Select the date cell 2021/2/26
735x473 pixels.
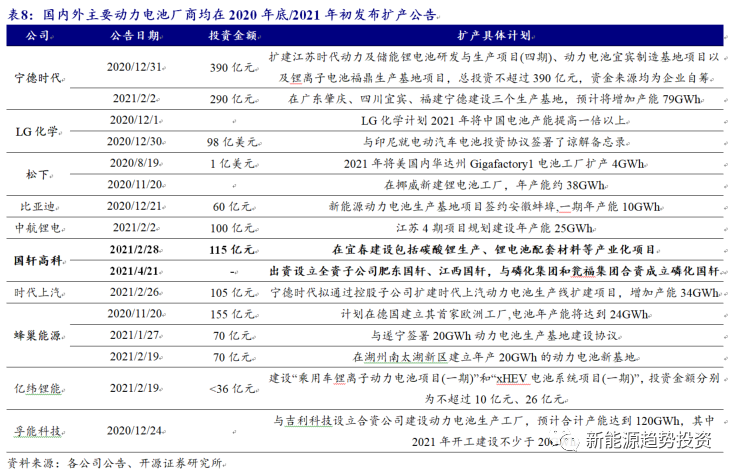135,292
